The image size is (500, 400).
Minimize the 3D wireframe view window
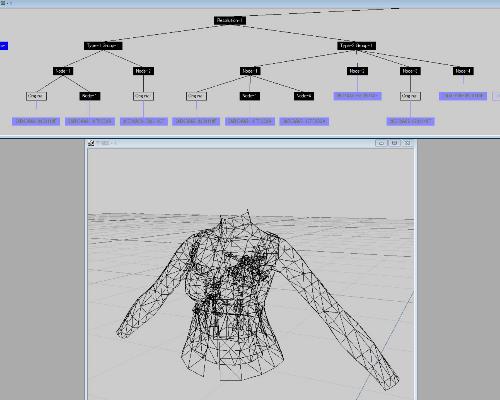[381, 143]
